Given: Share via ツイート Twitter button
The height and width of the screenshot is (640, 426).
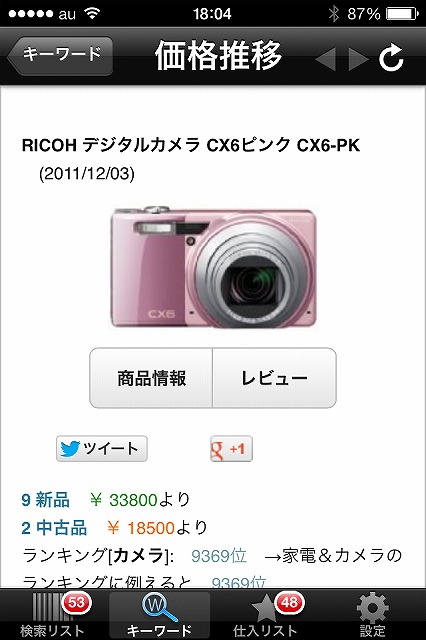Looking at the screenshot, I should [x=102, y=449].
